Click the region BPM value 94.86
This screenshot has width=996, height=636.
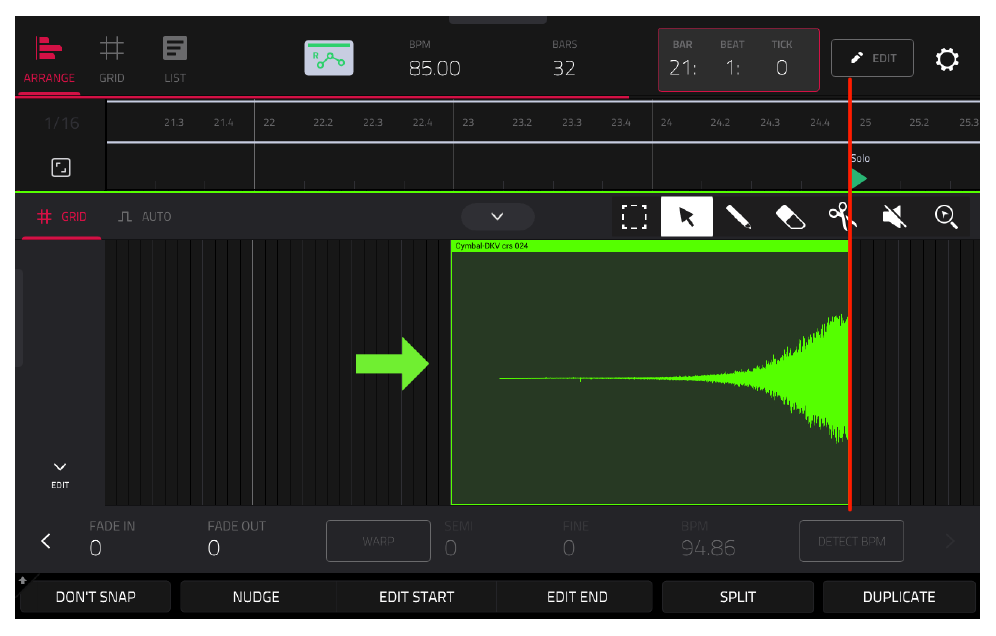tap(708, 548)
